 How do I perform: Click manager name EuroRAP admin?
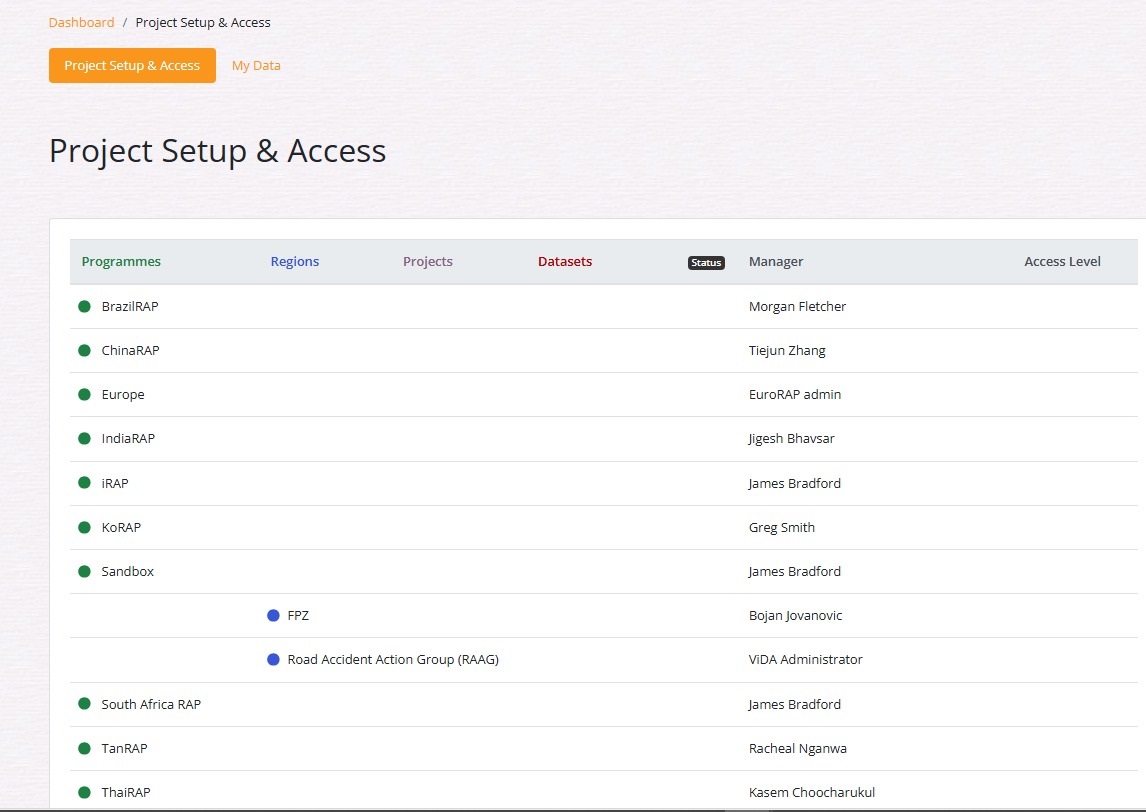pos(795,395)
